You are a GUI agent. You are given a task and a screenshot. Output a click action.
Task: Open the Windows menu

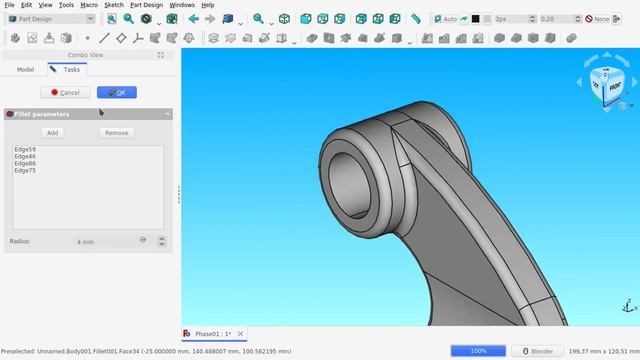(182, 5)
